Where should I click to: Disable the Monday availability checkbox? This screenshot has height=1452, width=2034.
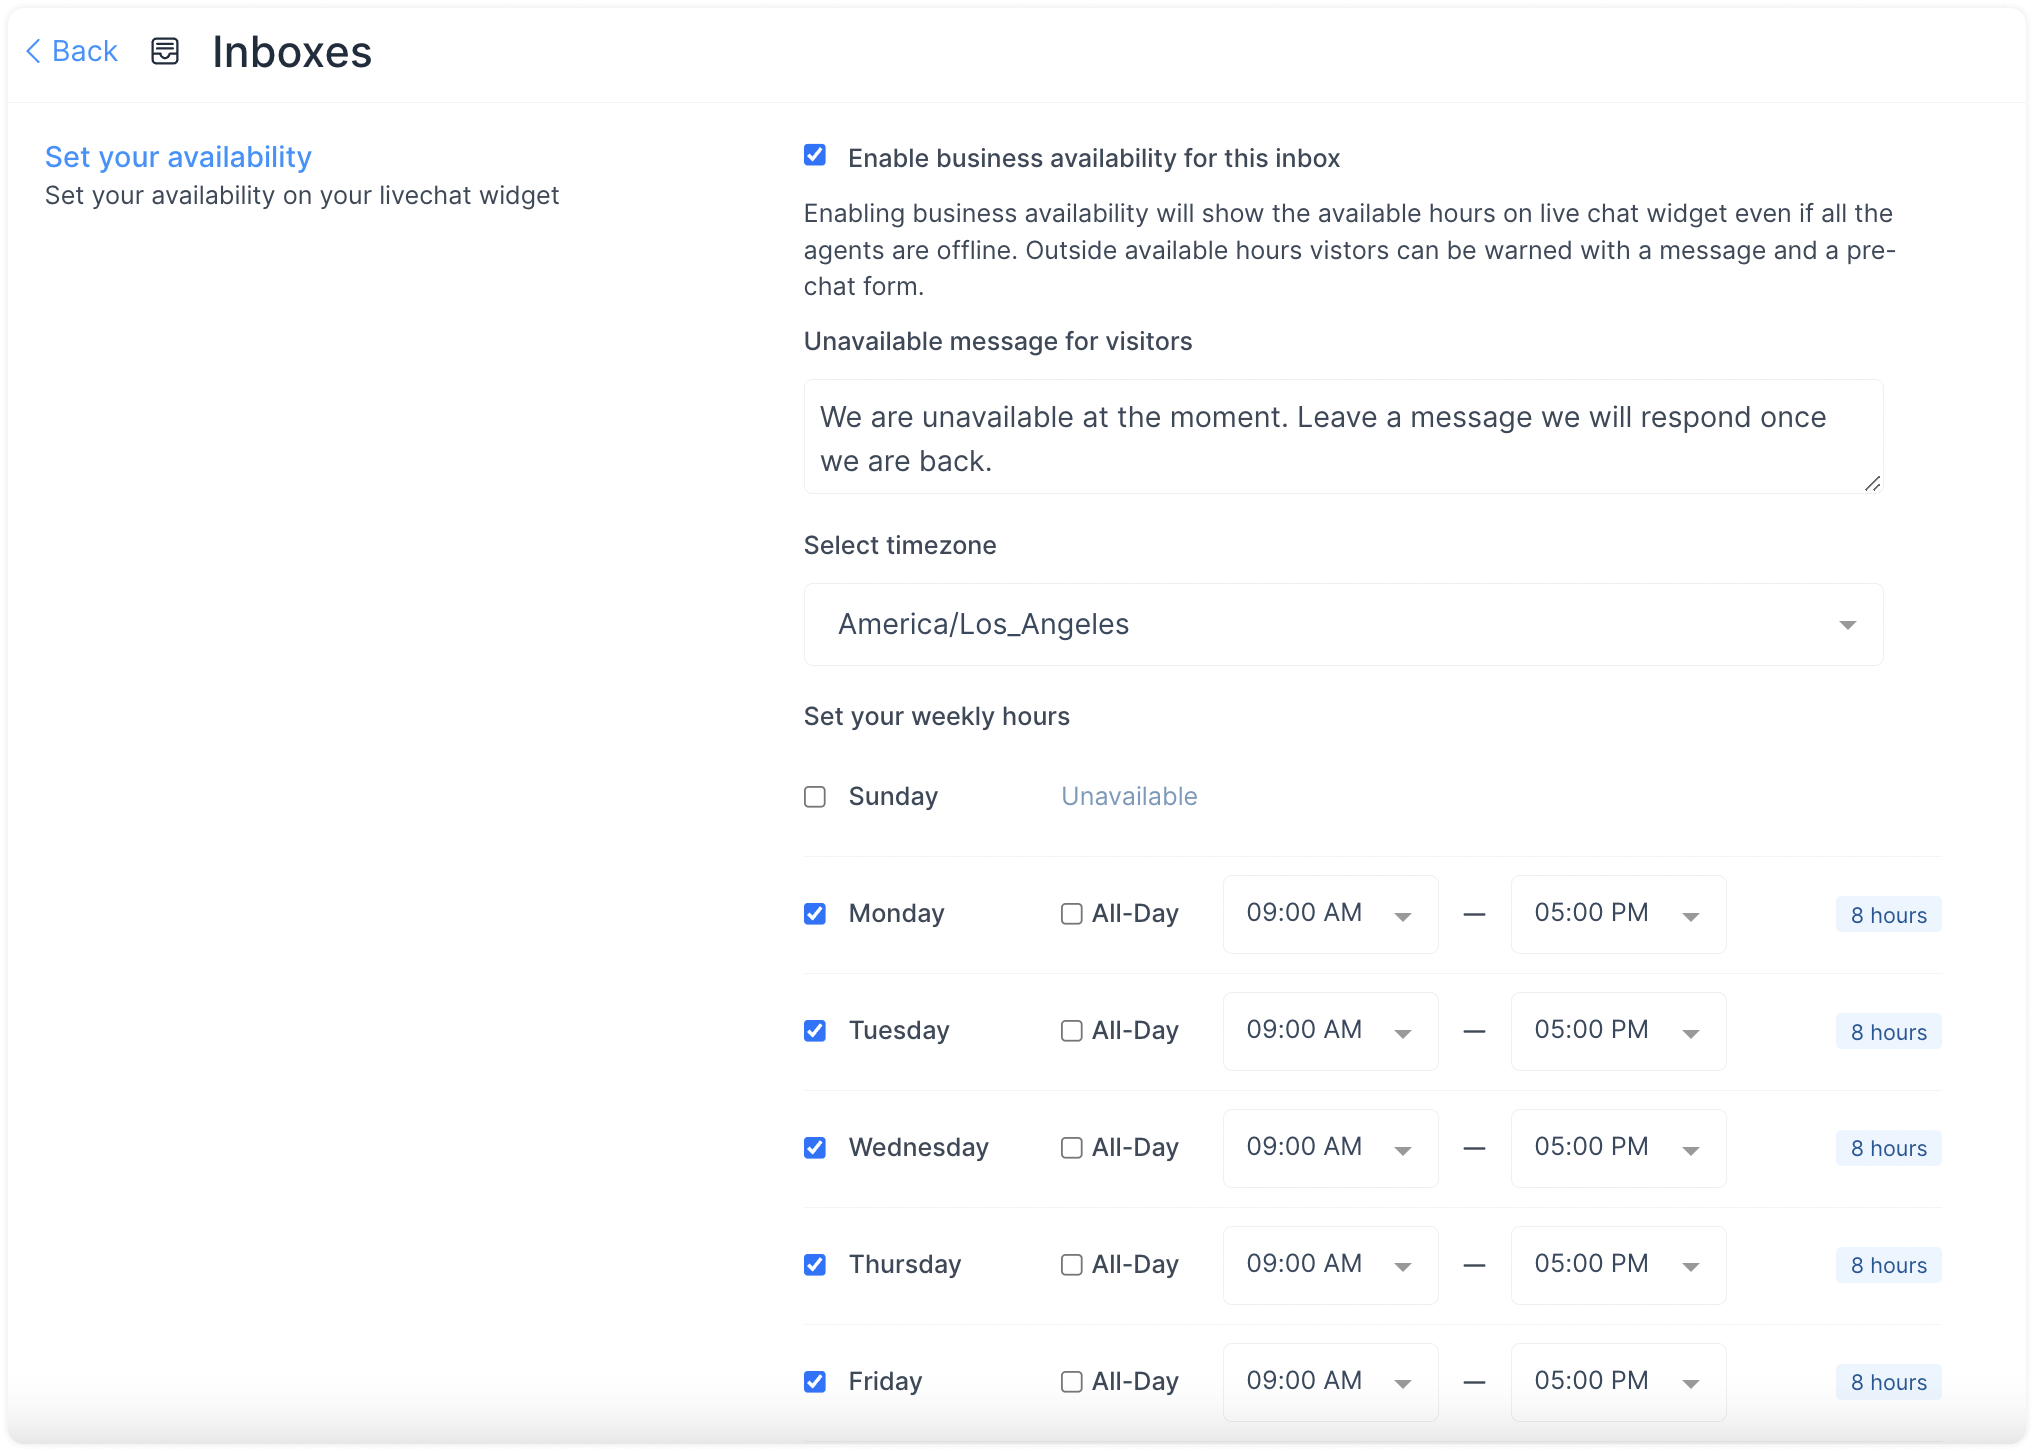[x=815, y=914]
